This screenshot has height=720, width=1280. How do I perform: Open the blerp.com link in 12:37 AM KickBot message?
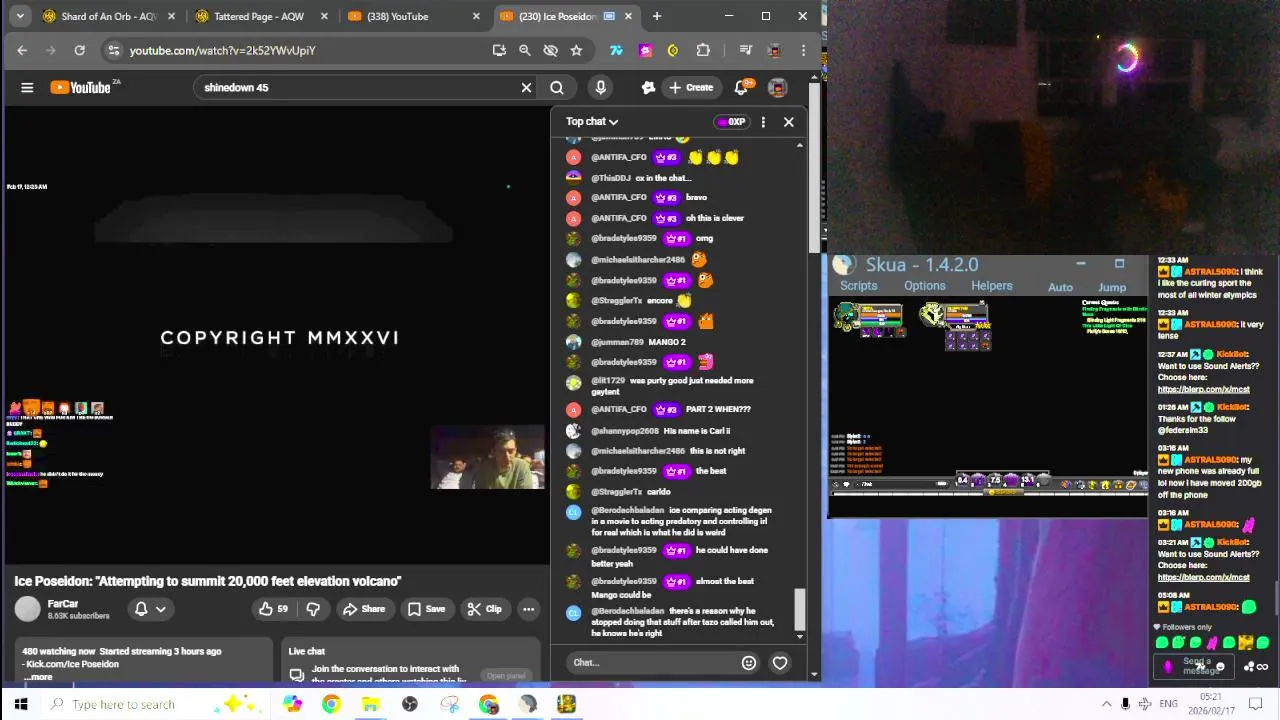(1204, 389)
